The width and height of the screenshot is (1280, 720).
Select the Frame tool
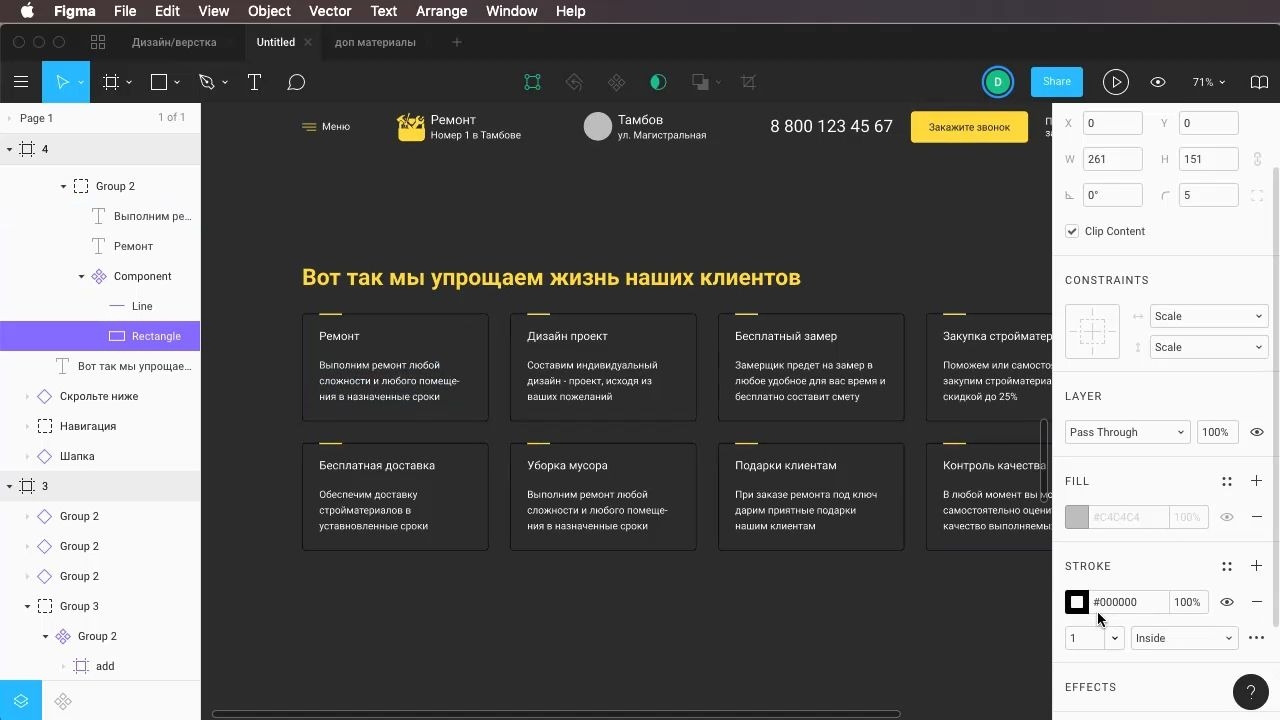(111, 82)
